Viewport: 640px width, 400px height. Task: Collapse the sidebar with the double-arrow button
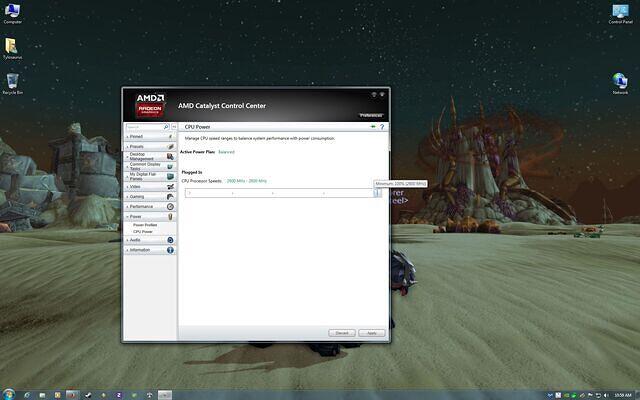point(174,127)
